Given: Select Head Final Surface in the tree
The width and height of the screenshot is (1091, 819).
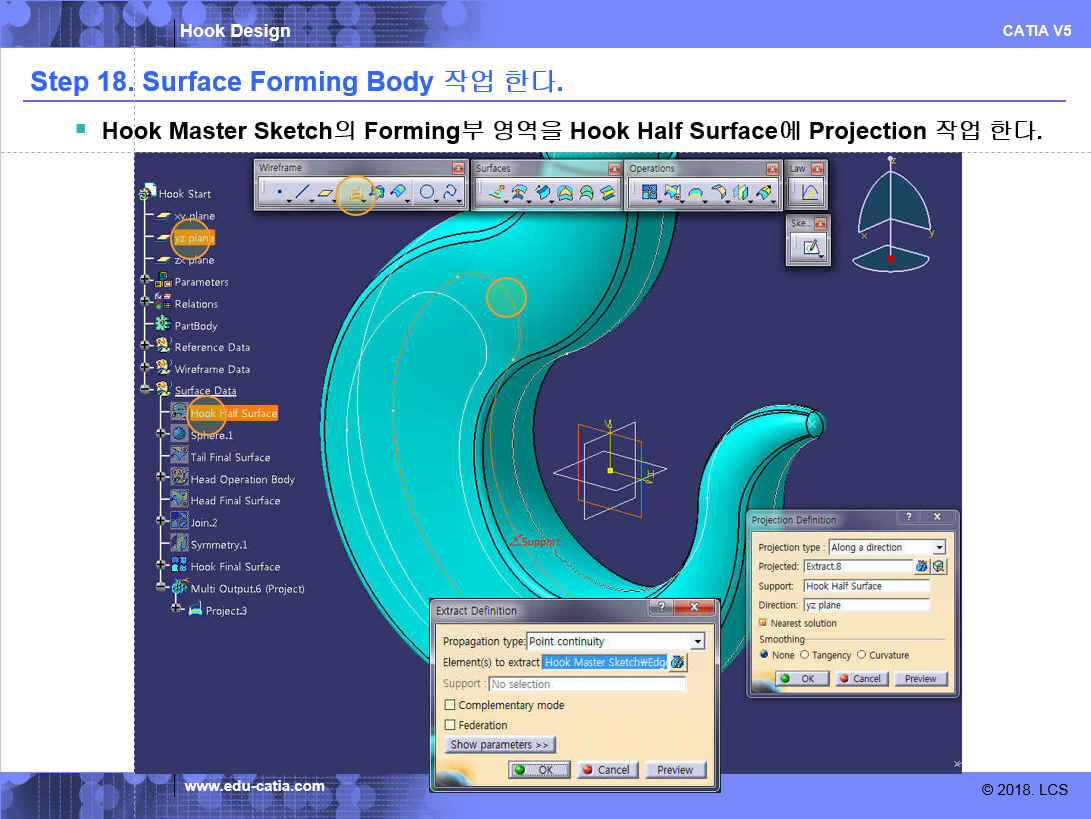Looking at the screenshot, I should click(235, 501).
